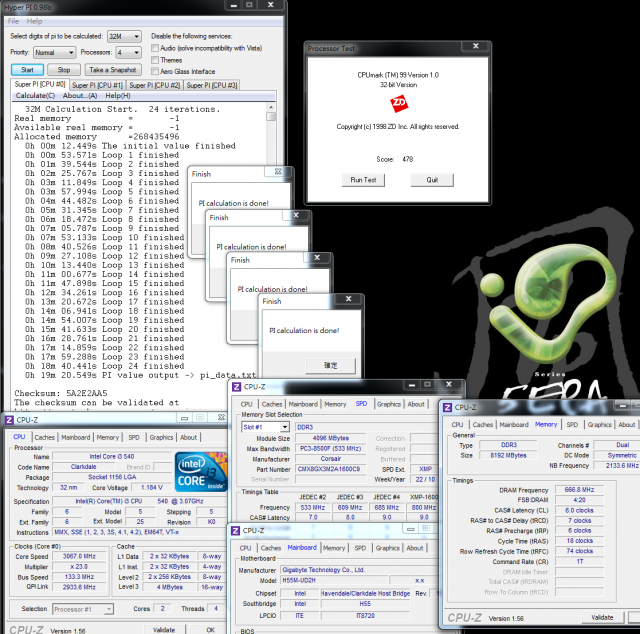Open Memory tab in CPU-Z CPU window
This screenshot has width=640, height=634.
(x=107, y=437)
